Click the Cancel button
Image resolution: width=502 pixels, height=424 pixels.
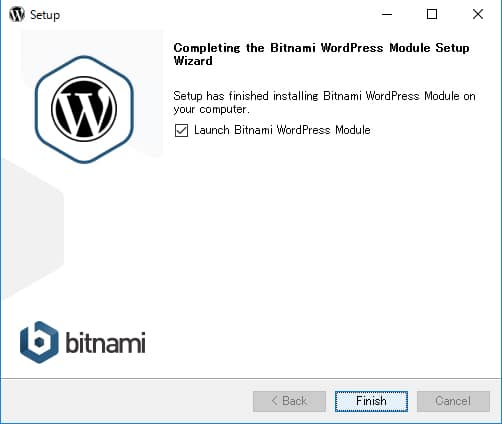[453, 401]
